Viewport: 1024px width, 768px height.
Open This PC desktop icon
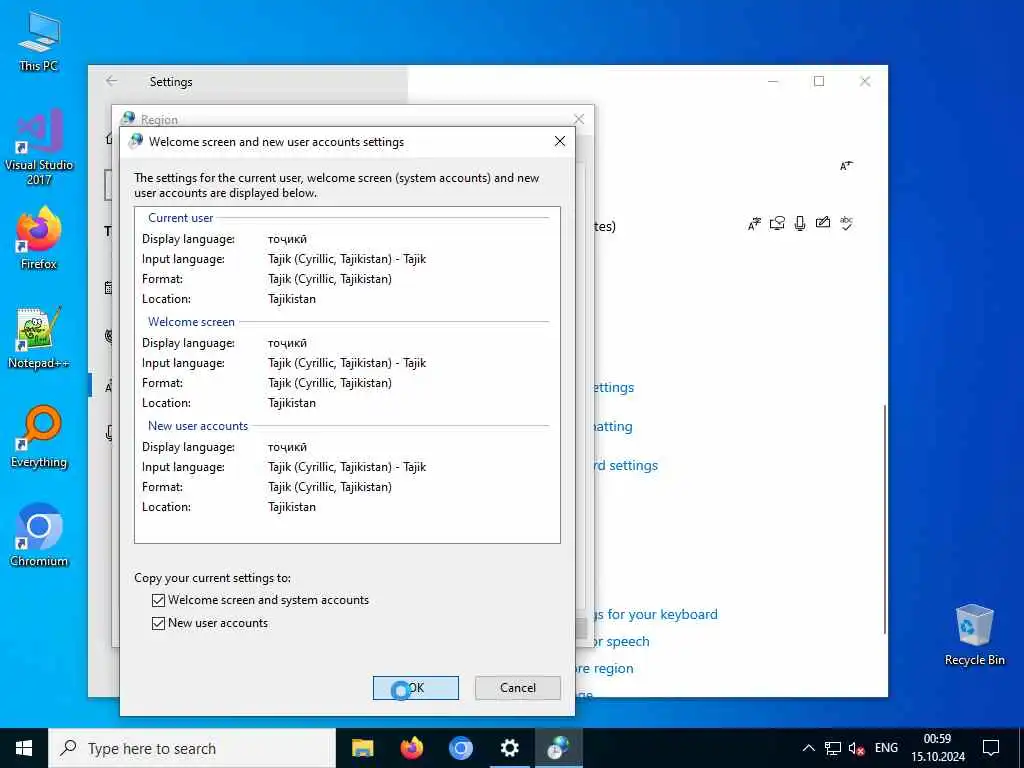click(39, 42)
